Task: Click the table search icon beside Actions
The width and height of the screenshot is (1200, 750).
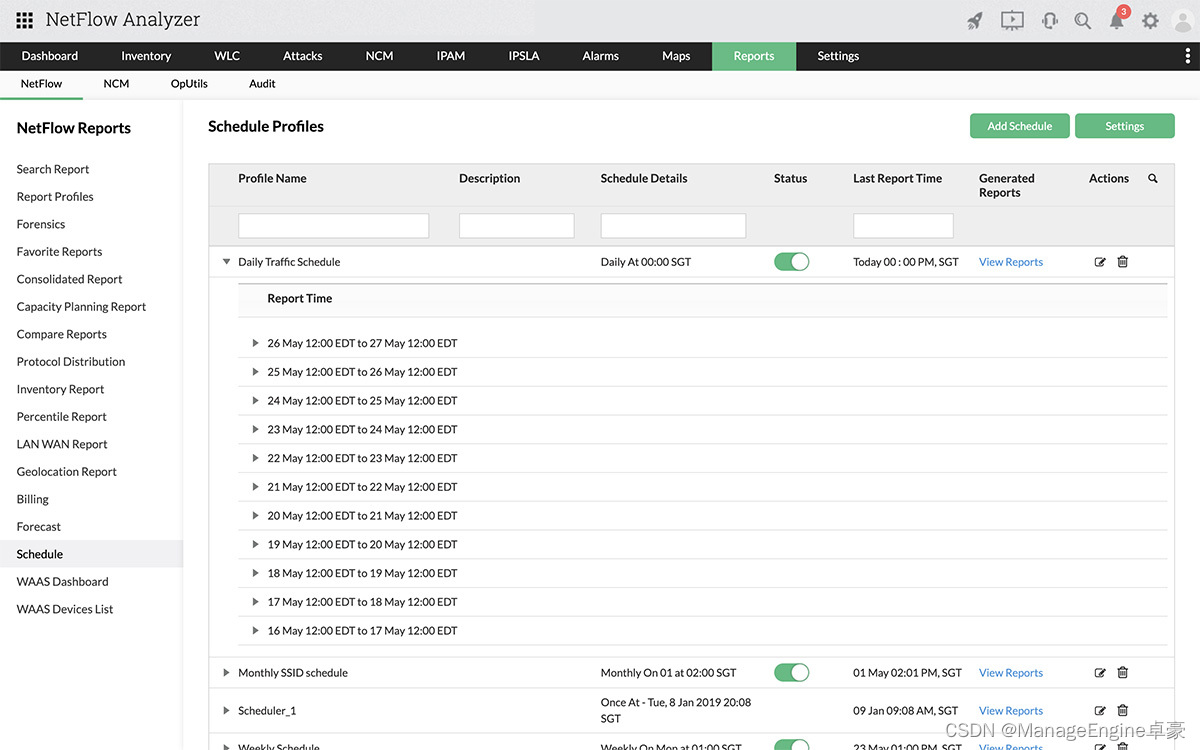Action: [1153, 178]
